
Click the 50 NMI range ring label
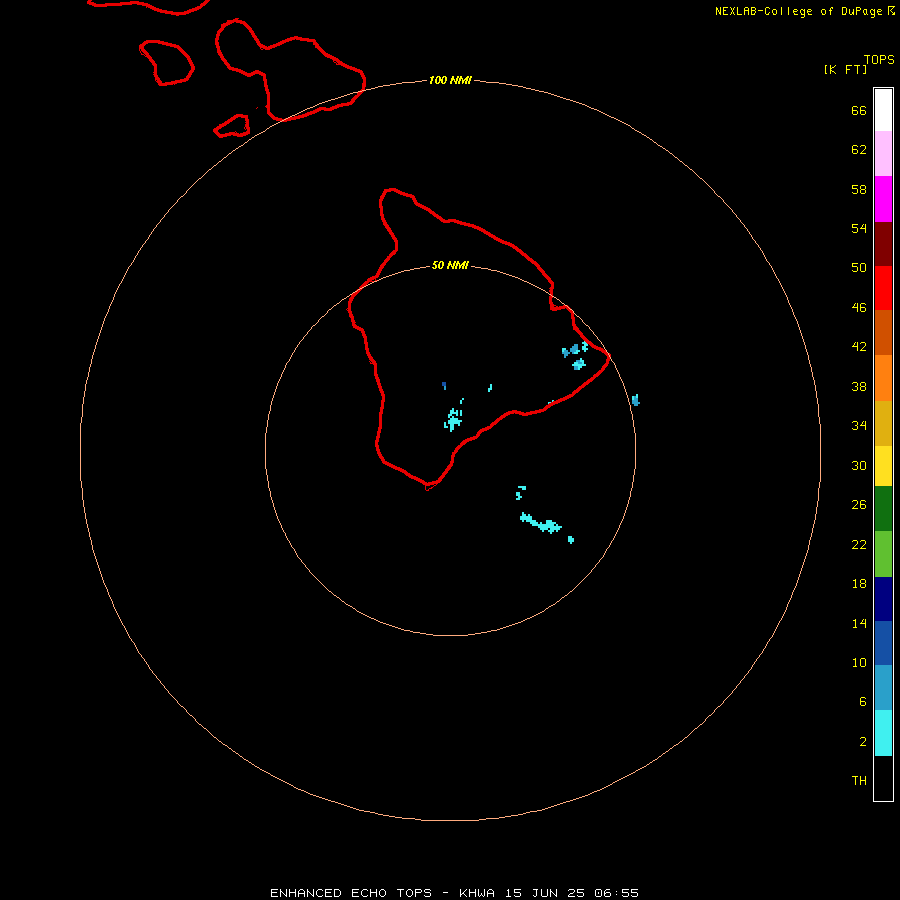pyautogui.click(x=450, y=265)
